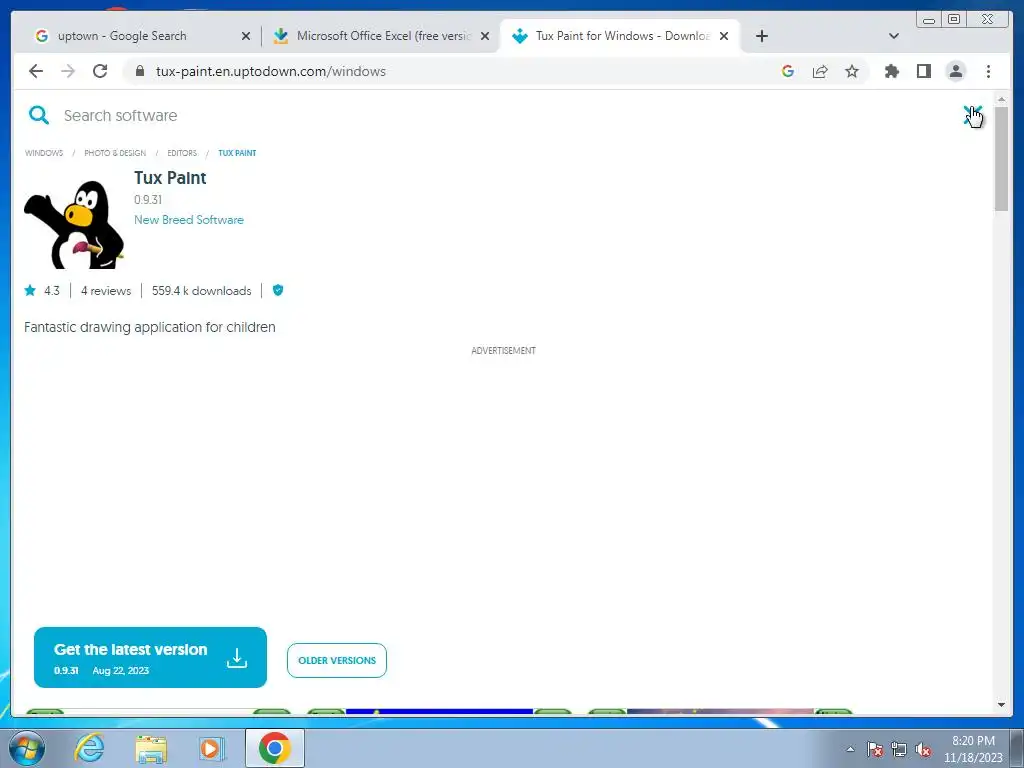Reload the page

tap(100, 71)
